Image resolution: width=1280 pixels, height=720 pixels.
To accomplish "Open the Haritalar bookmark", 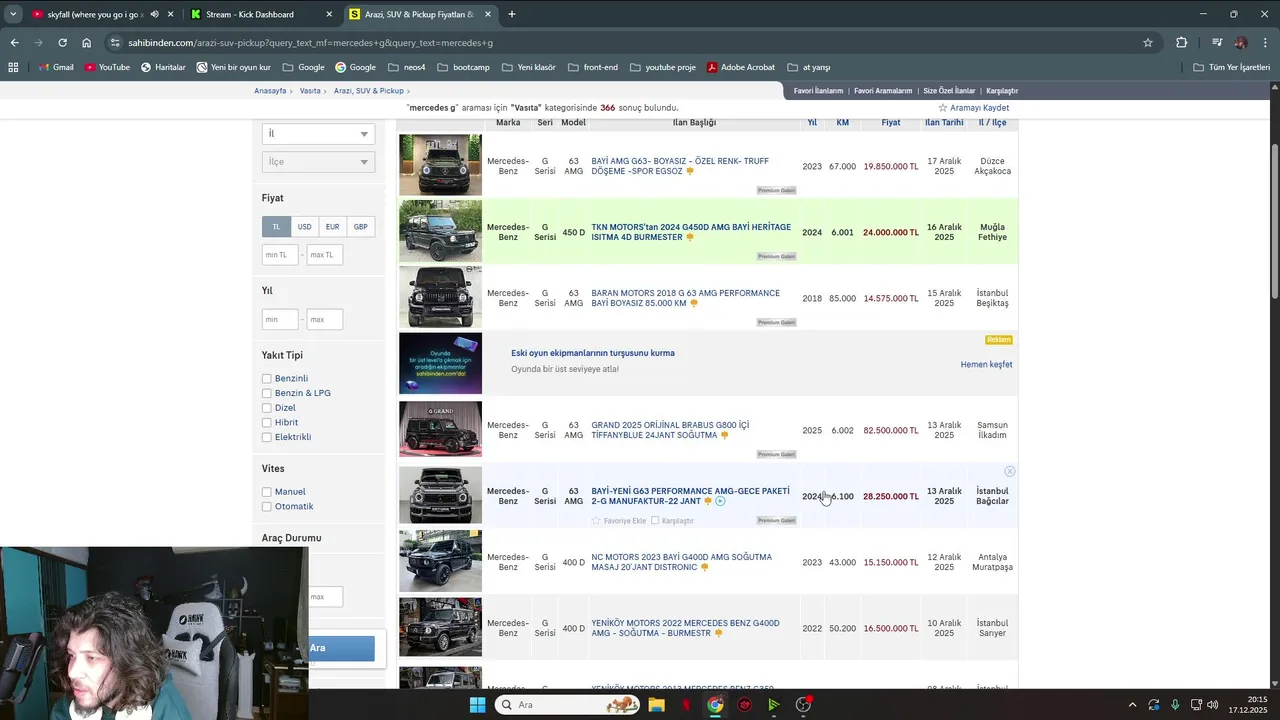I will tap(163, 67).
